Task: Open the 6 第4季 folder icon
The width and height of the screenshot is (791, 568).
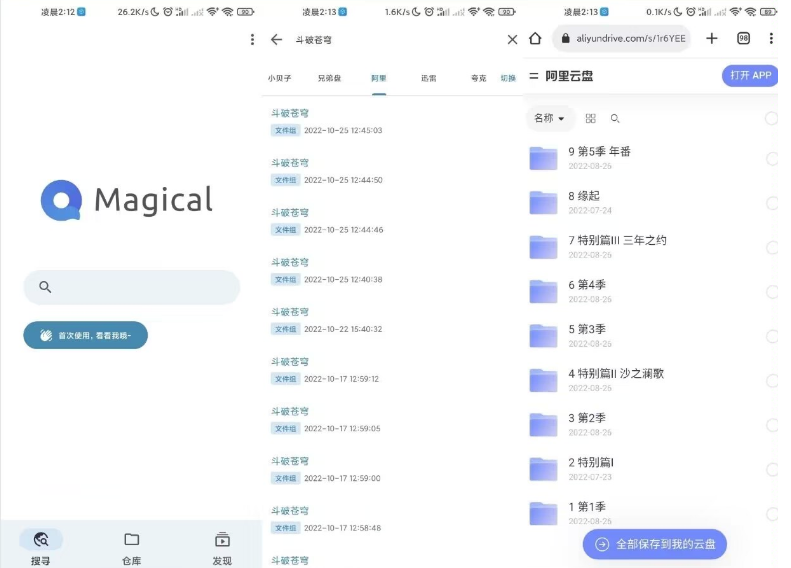Action: (x=543, y=291)
